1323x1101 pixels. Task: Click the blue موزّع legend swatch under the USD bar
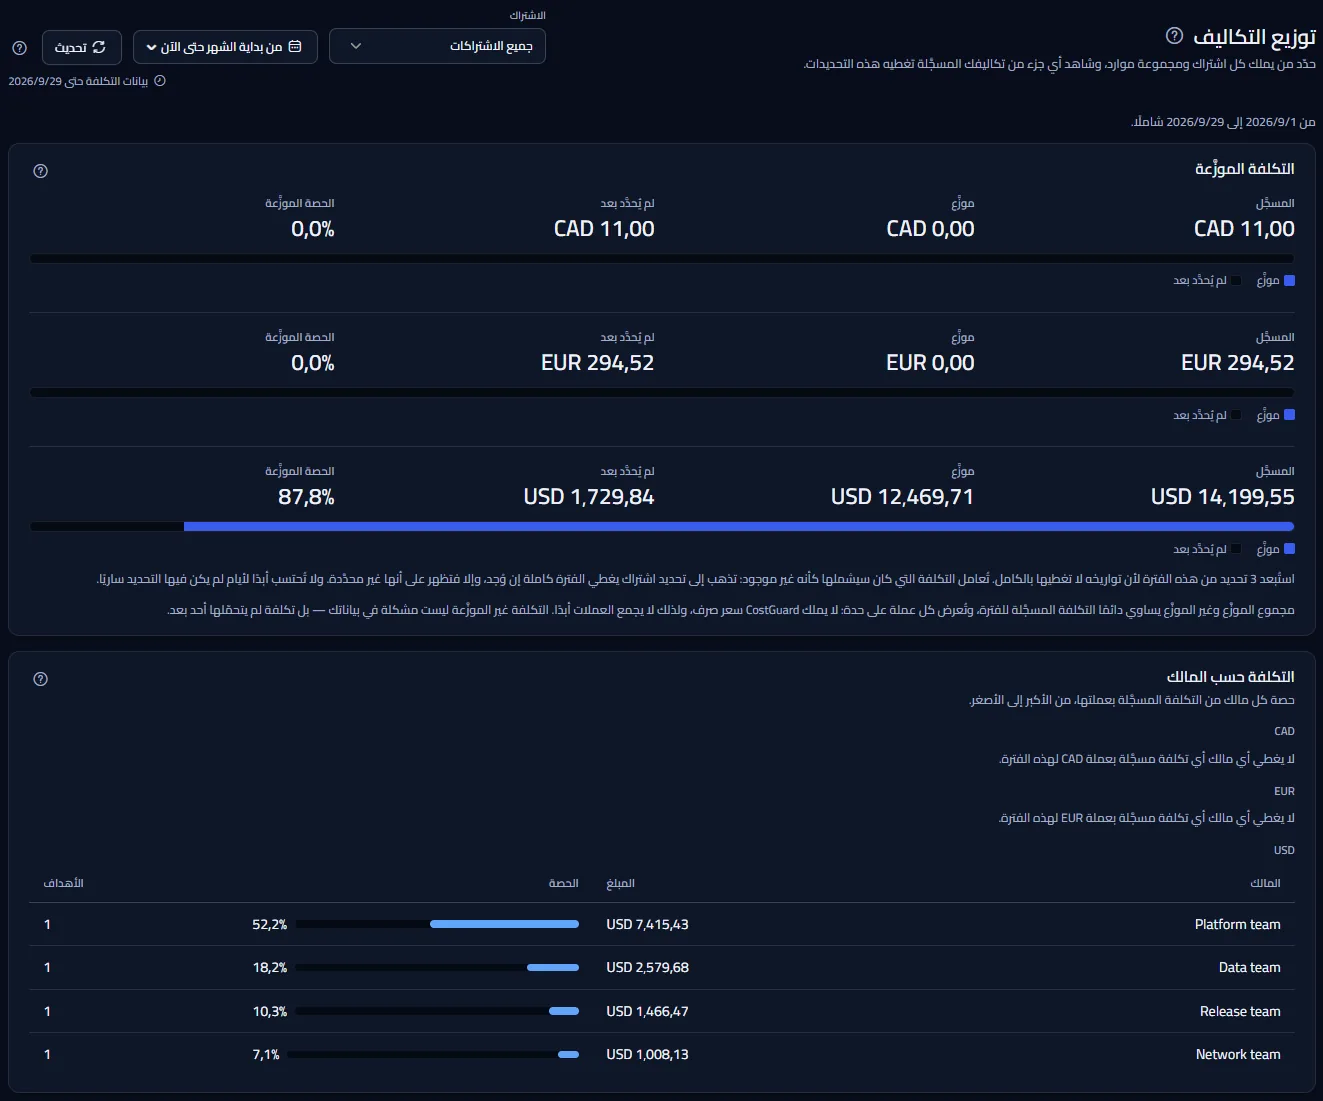(1289, 549)
